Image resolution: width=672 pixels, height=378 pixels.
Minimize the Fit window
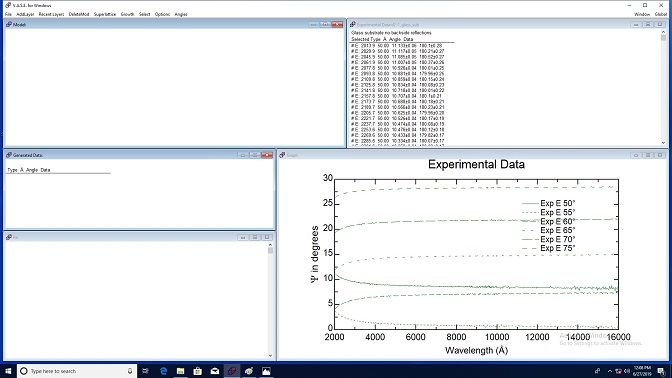[243, 237]
